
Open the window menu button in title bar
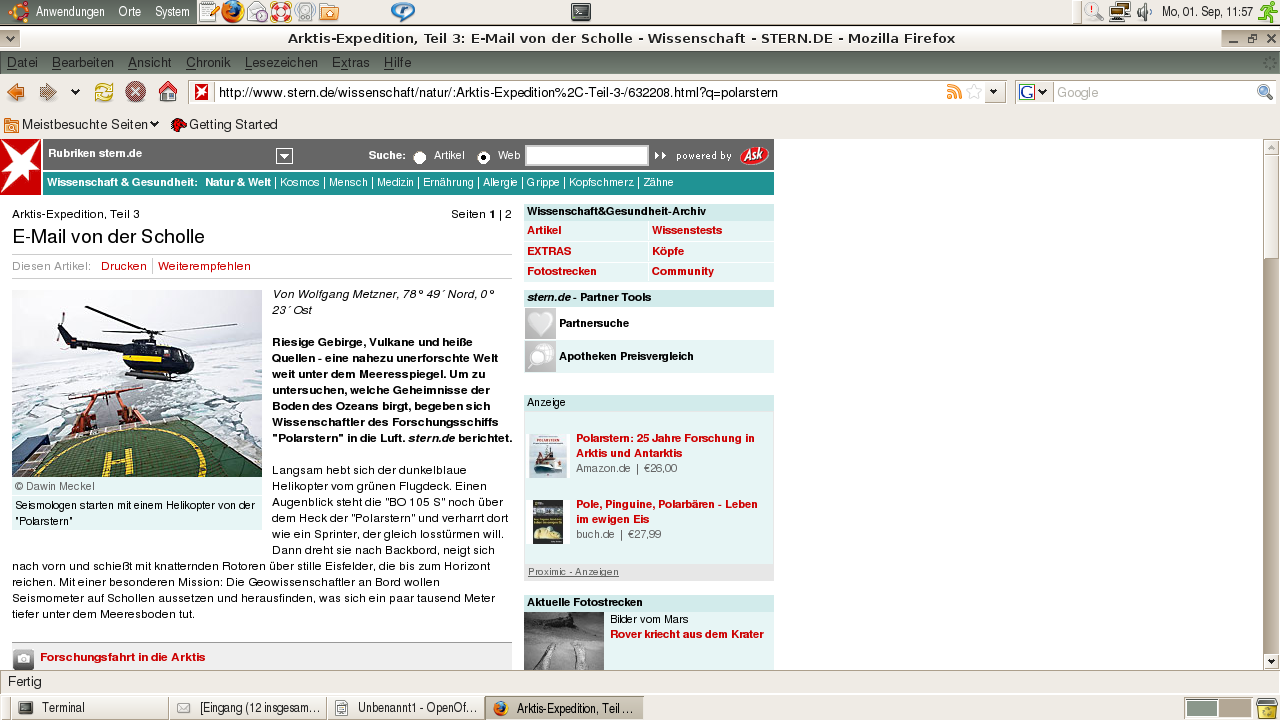tap(9, 39)
